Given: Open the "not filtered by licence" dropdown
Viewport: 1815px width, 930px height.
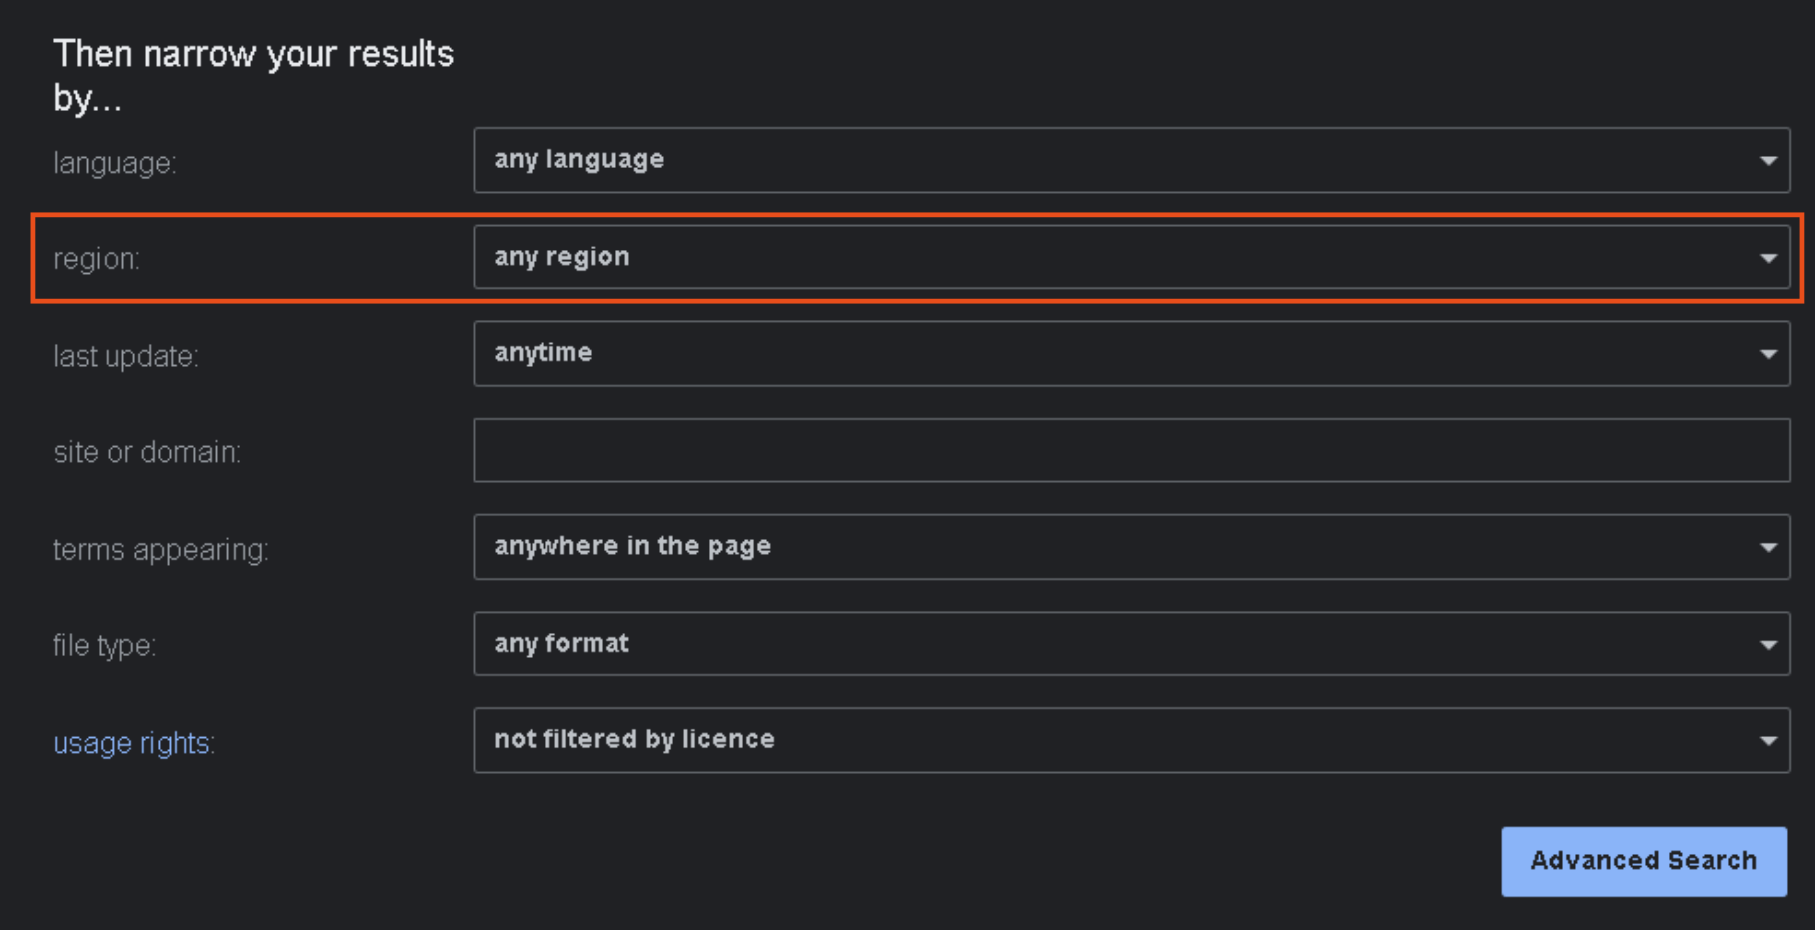Looking at the screenshot, I should click(1130, 740).
